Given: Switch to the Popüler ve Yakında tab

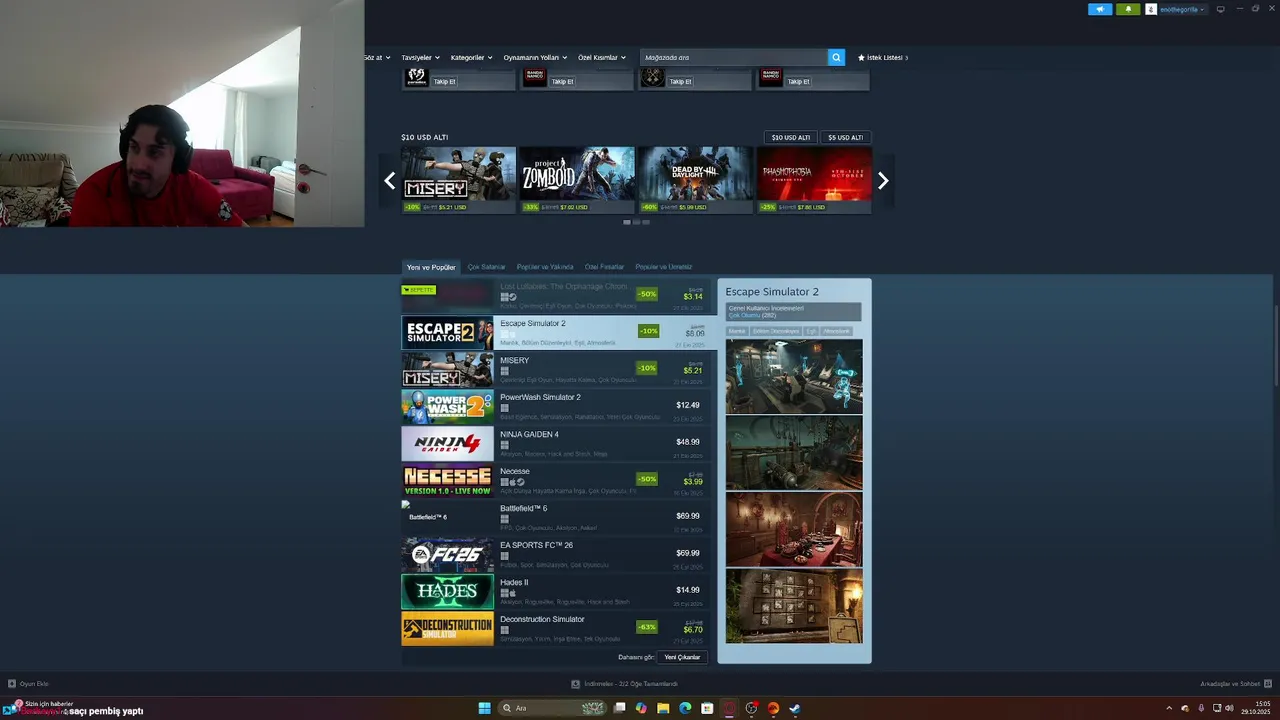Looking at the screenshot, I should coord(545,267).
